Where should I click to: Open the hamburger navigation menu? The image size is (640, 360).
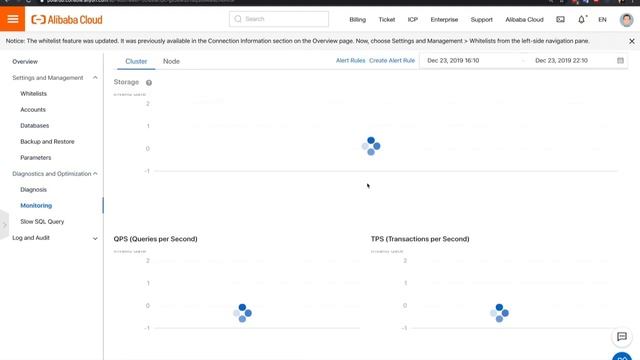coord(12,19)
